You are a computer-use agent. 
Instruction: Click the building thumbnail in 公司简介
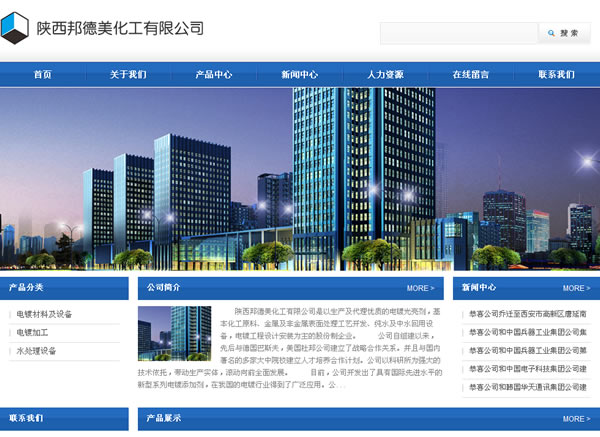point(174,333)
